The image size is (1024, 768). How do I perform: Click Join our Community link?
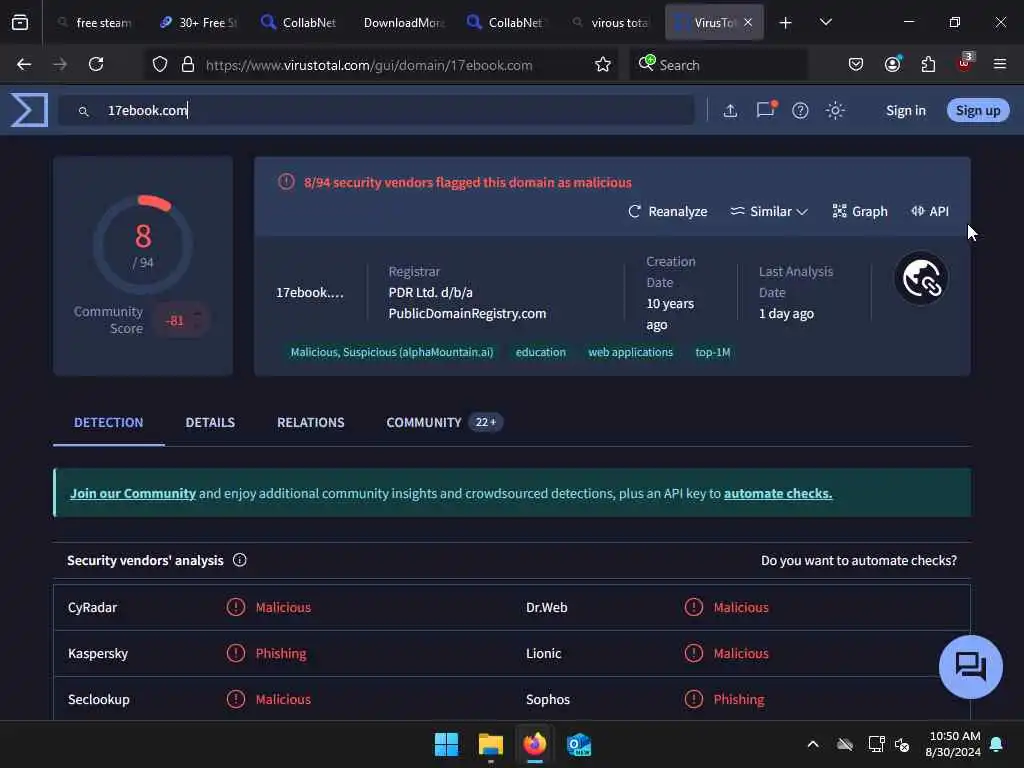point(133,493)
